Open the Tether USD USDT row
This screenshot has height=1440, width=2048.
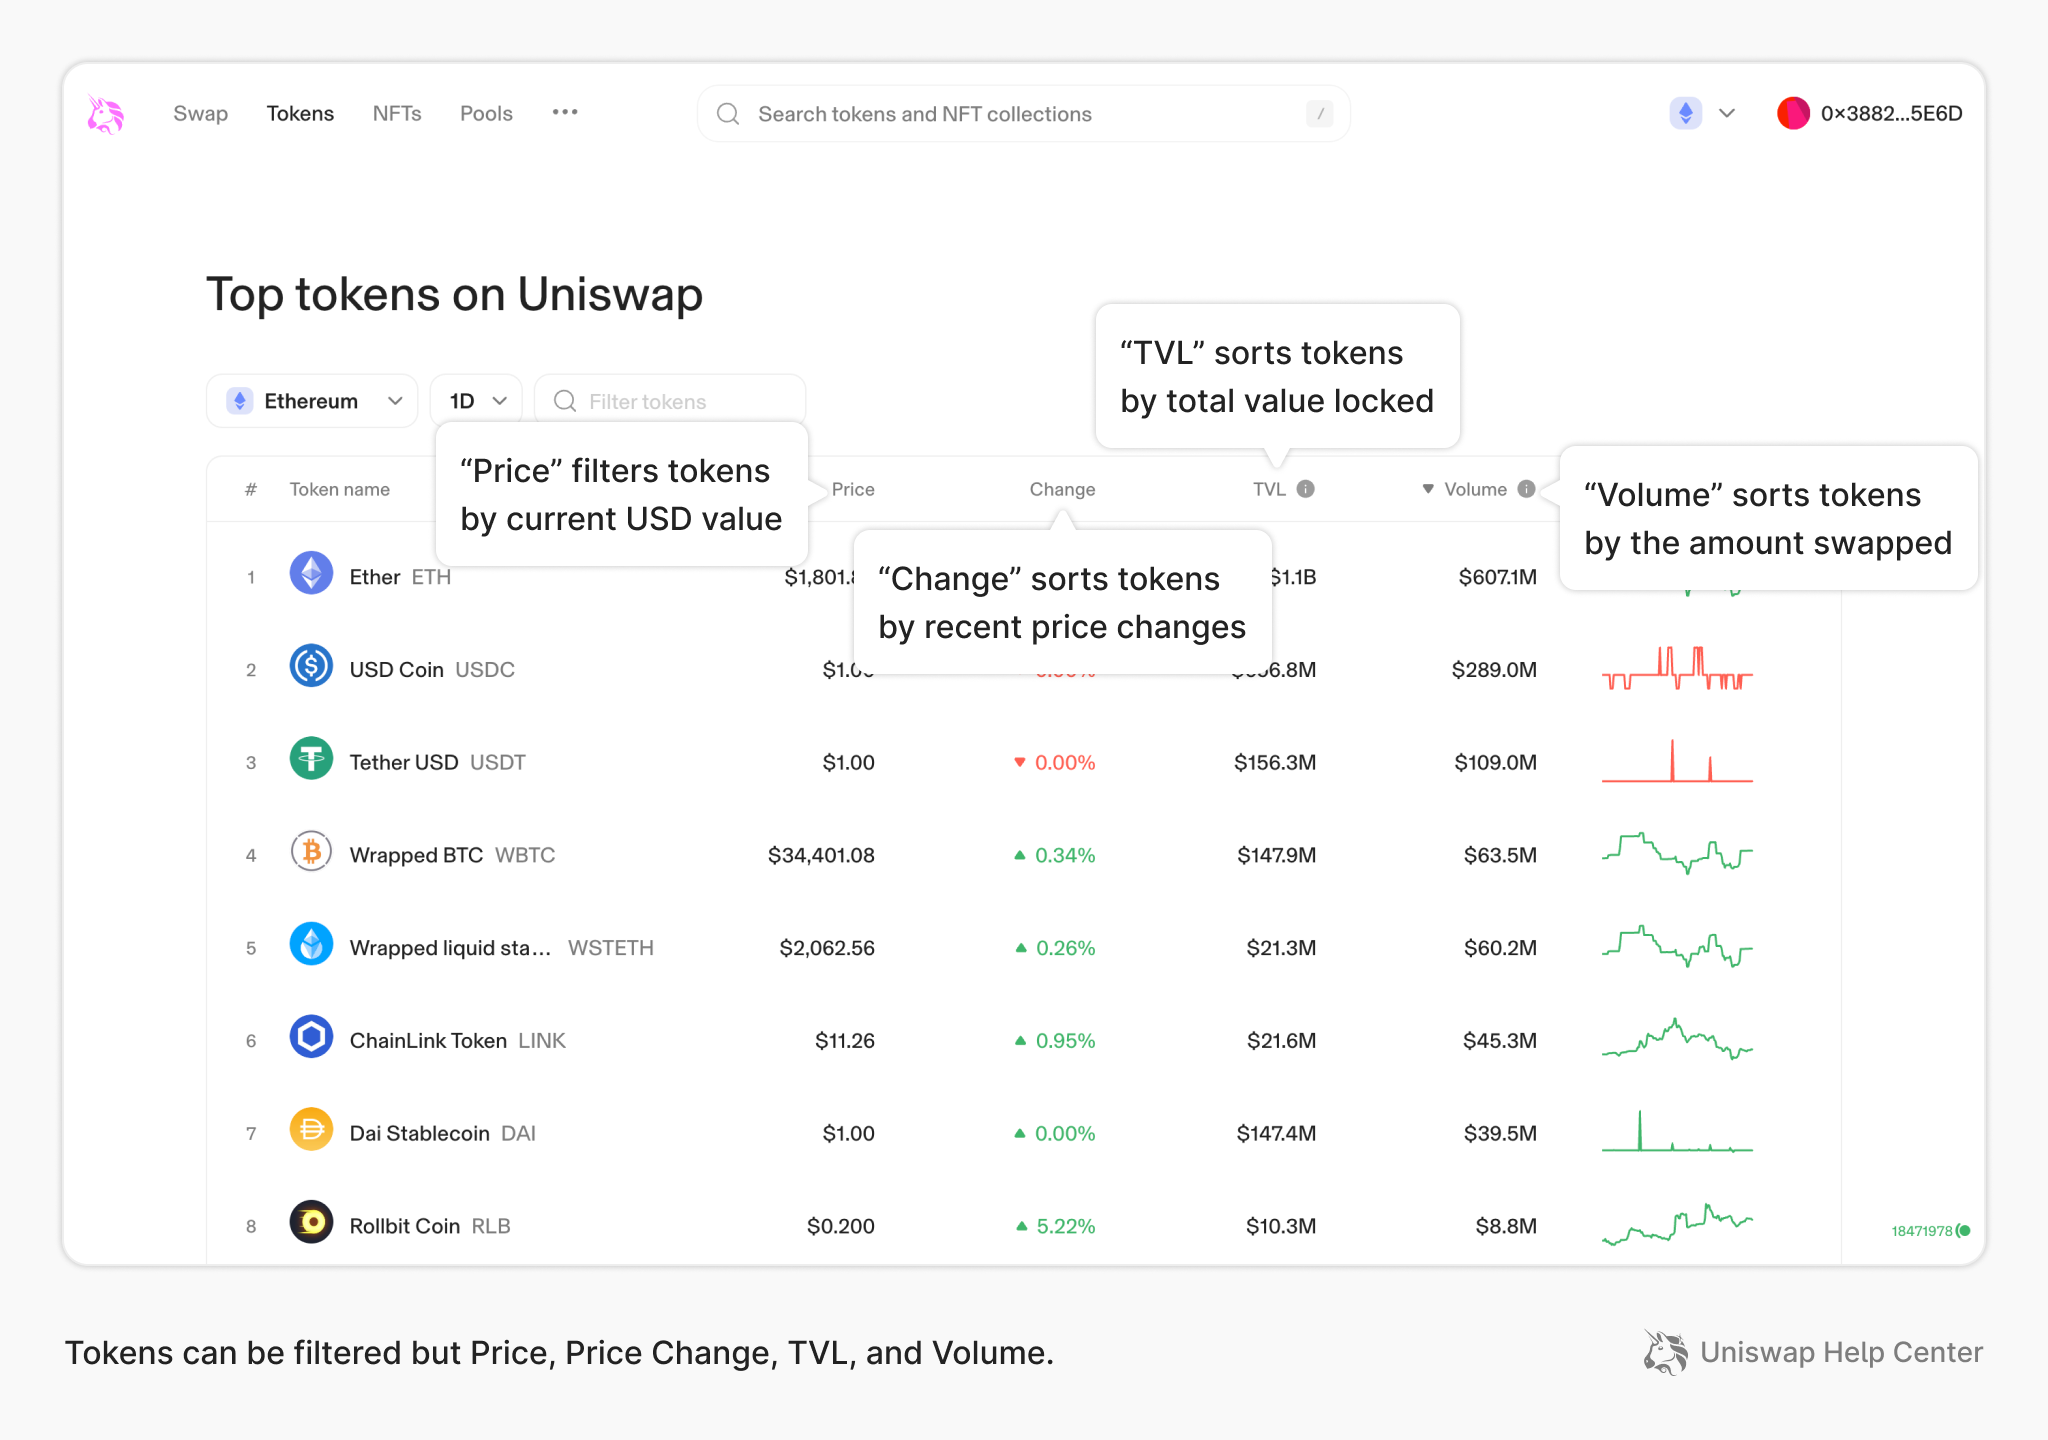click(1023, 762)
